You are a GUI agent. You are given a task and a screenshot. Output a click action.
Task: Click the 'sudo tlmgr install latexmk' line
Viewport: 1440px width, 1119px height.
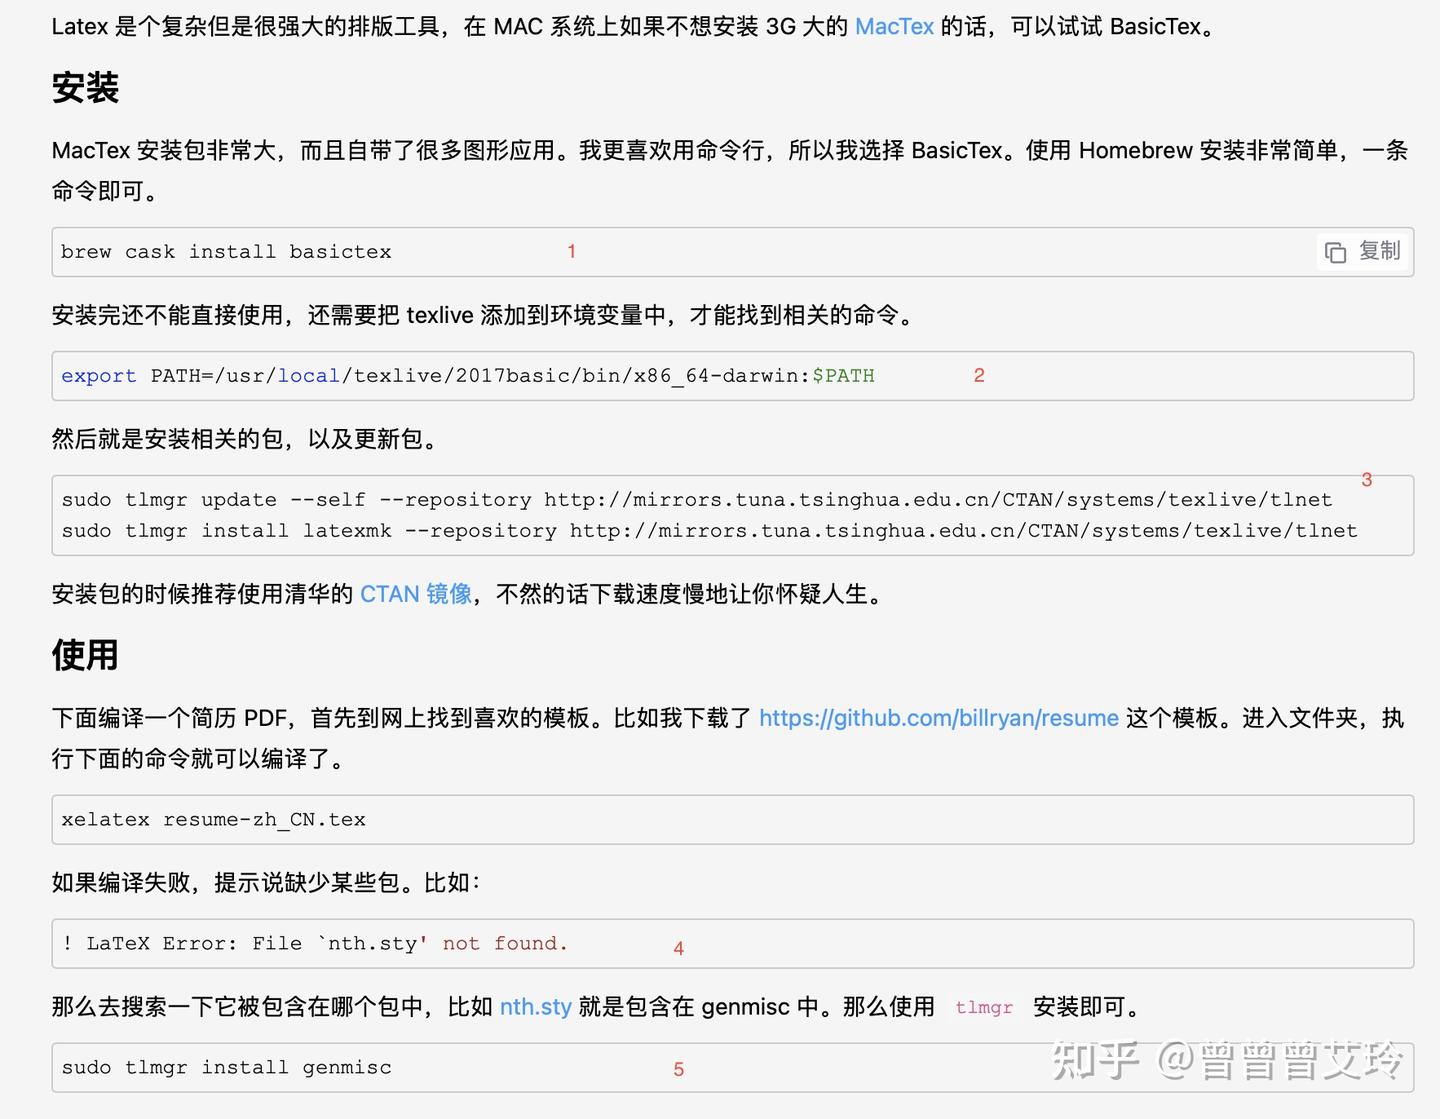coord(710,531)
